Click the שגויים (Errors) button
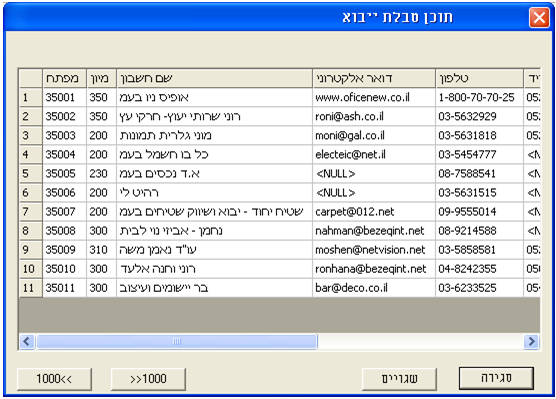 [399, 379]
